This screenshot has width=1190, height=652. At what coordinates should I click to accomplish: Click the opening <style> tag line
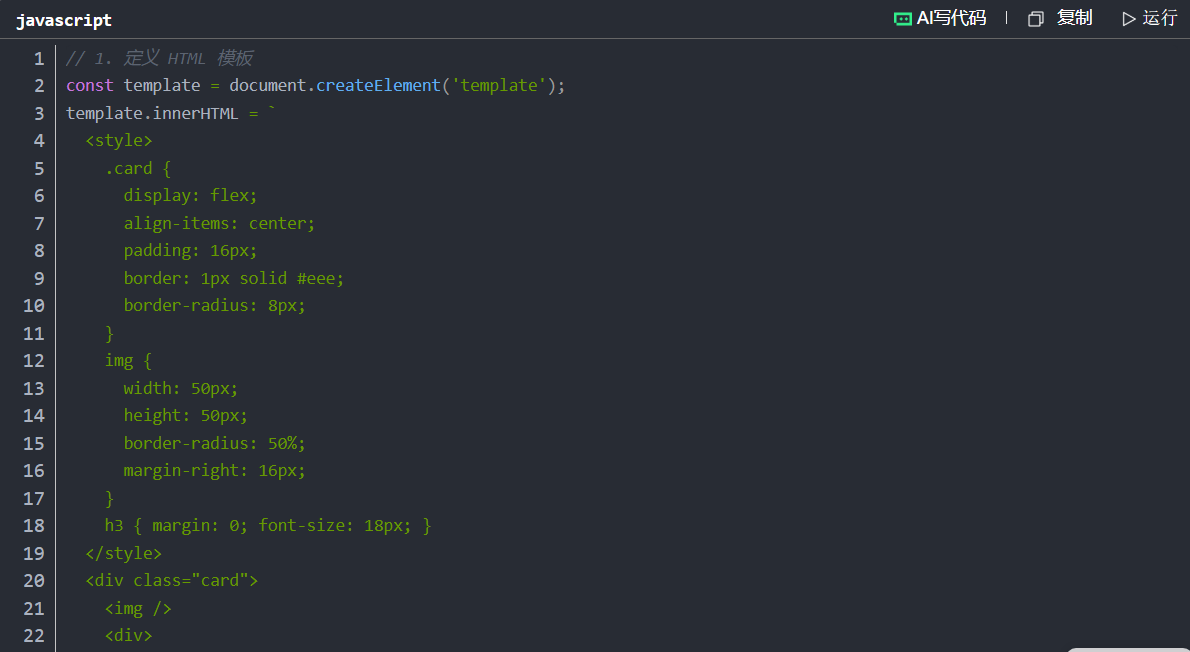tap(119, 141)
